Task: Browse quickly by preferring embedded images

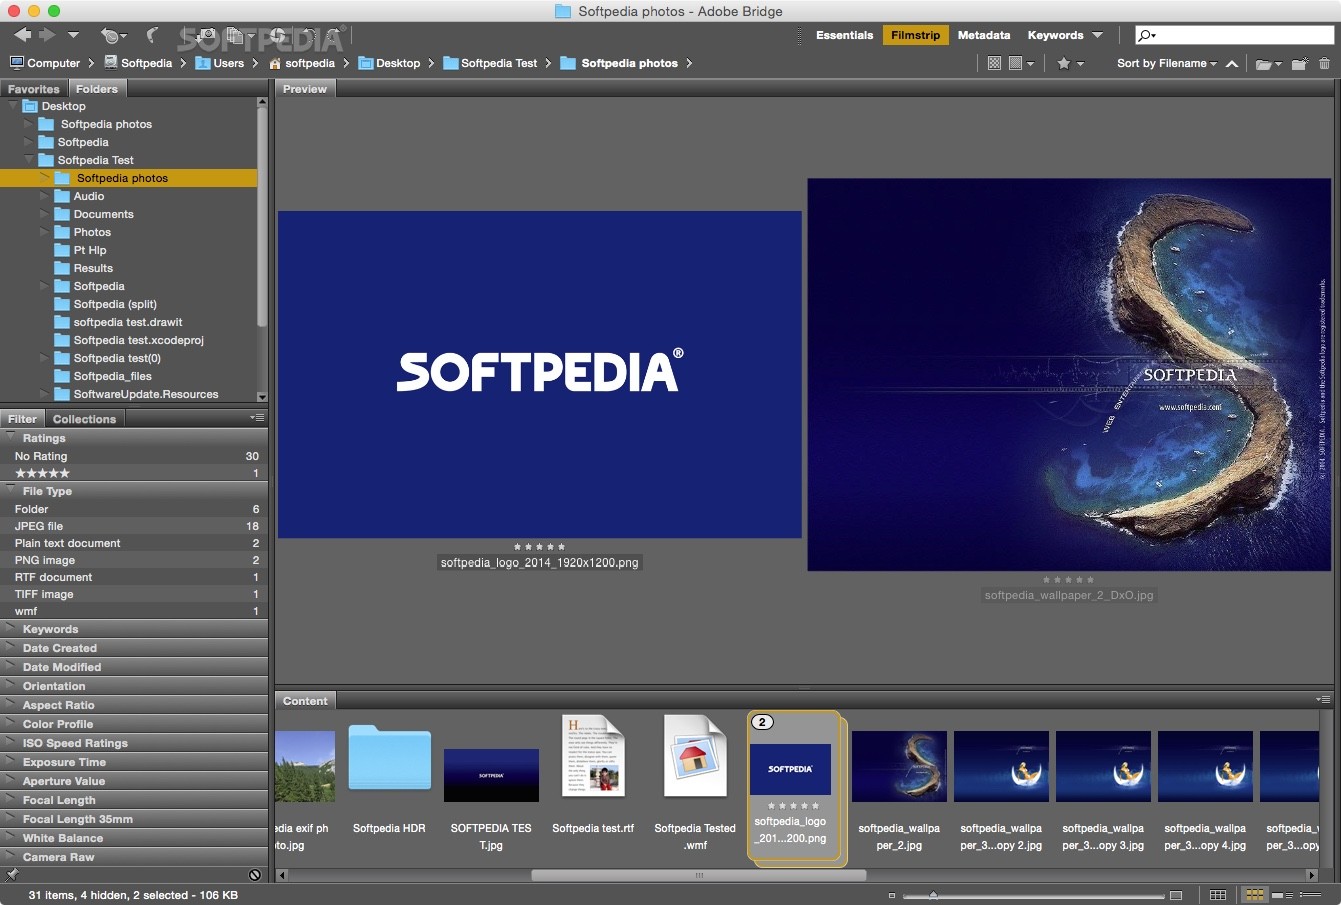Action: tap(994, 63)
